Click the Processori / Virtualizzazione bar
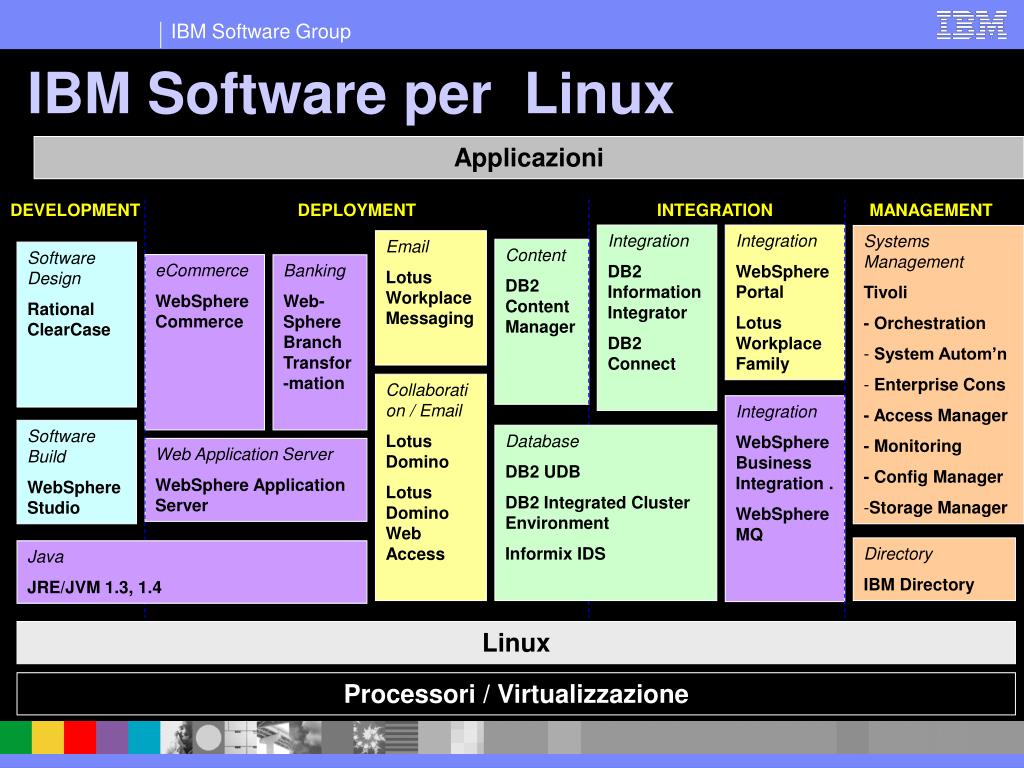Screen dimensions: 1024x768 (x=516, y=694)
